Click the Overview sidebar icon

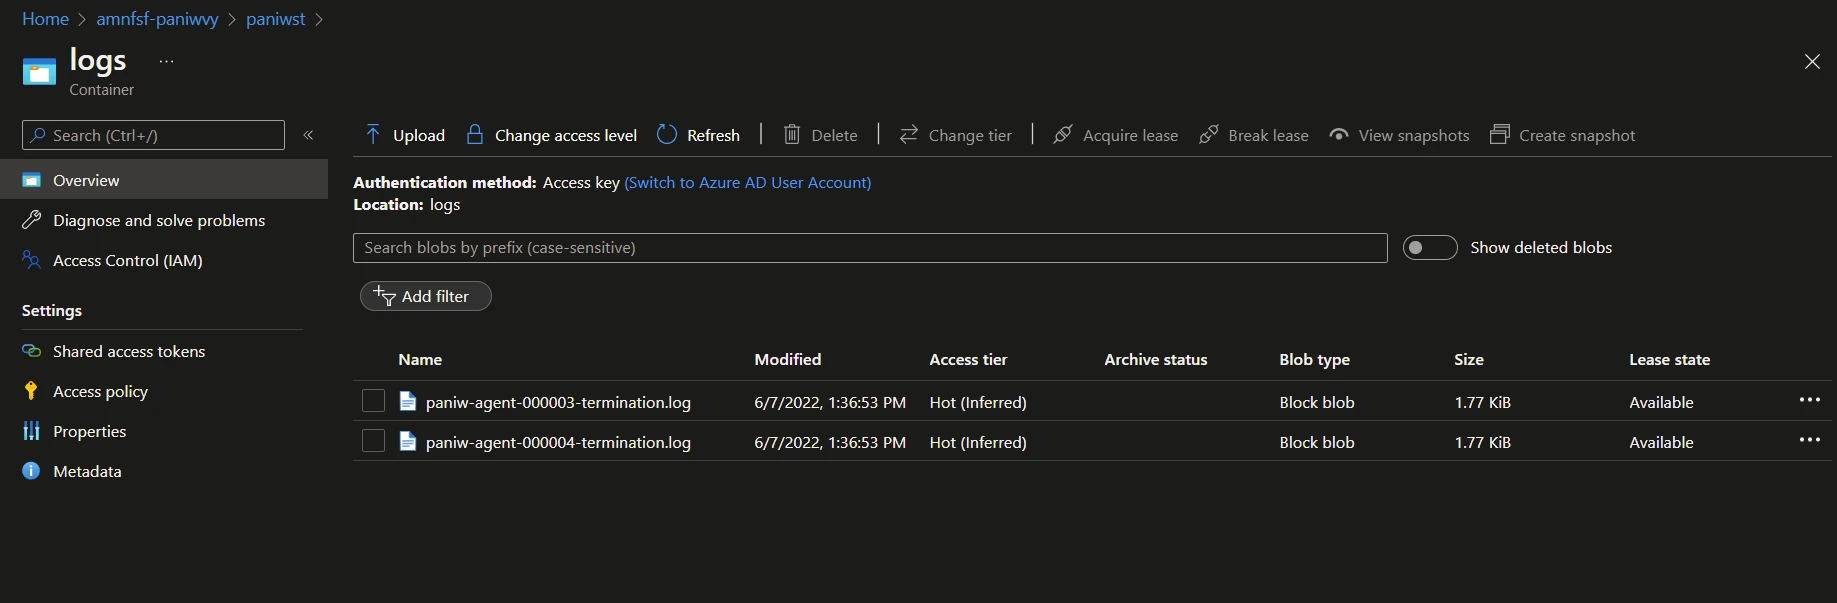[x=32, y=180]
